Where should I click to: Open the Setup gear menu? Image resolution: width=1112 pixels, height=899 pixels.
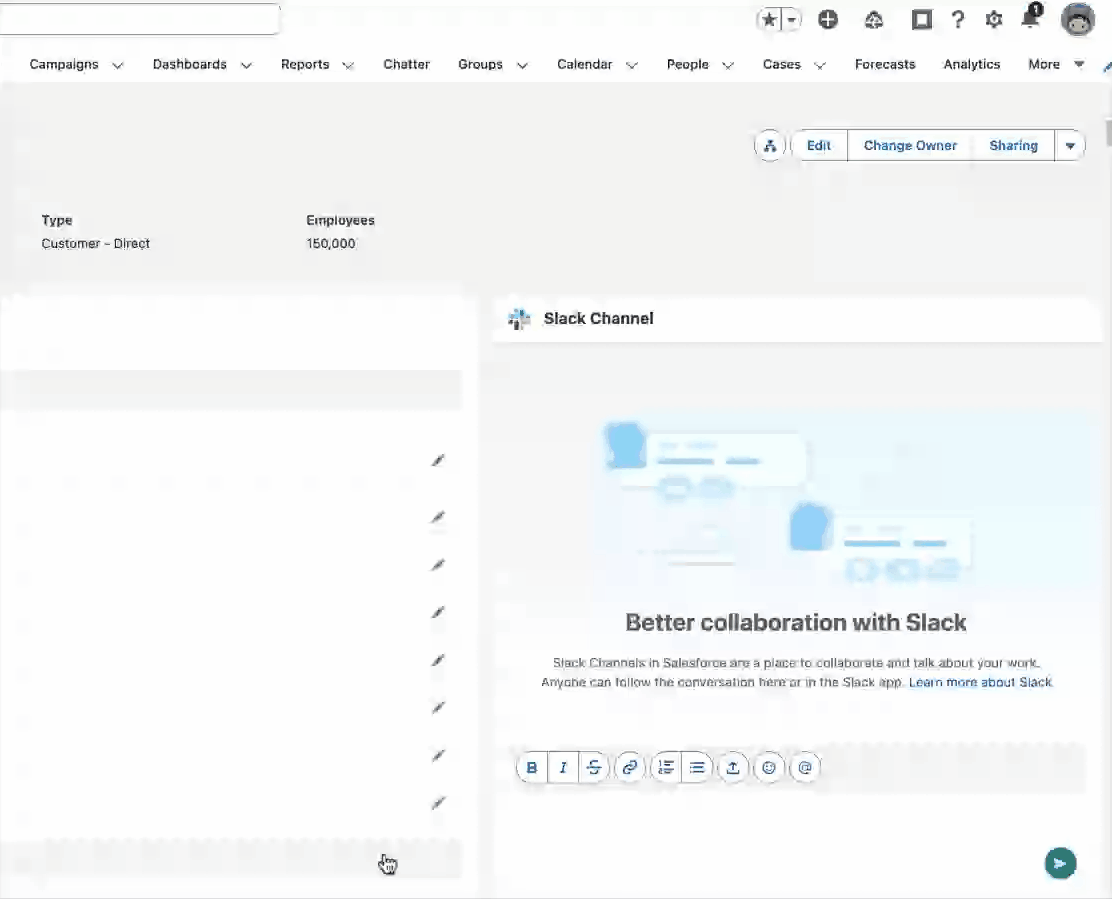click(x=993, y=19)
